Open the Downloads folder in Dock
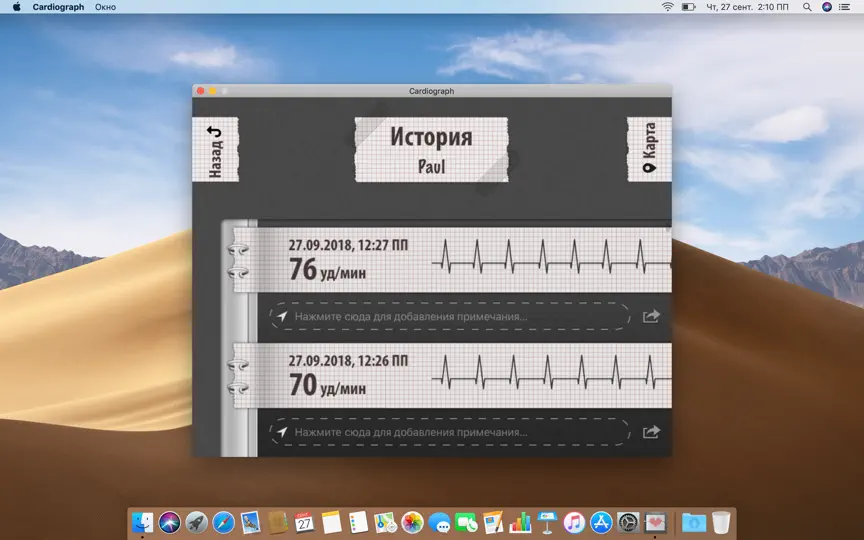Screen dimensions: 864x540 click(x=694, y=521)
